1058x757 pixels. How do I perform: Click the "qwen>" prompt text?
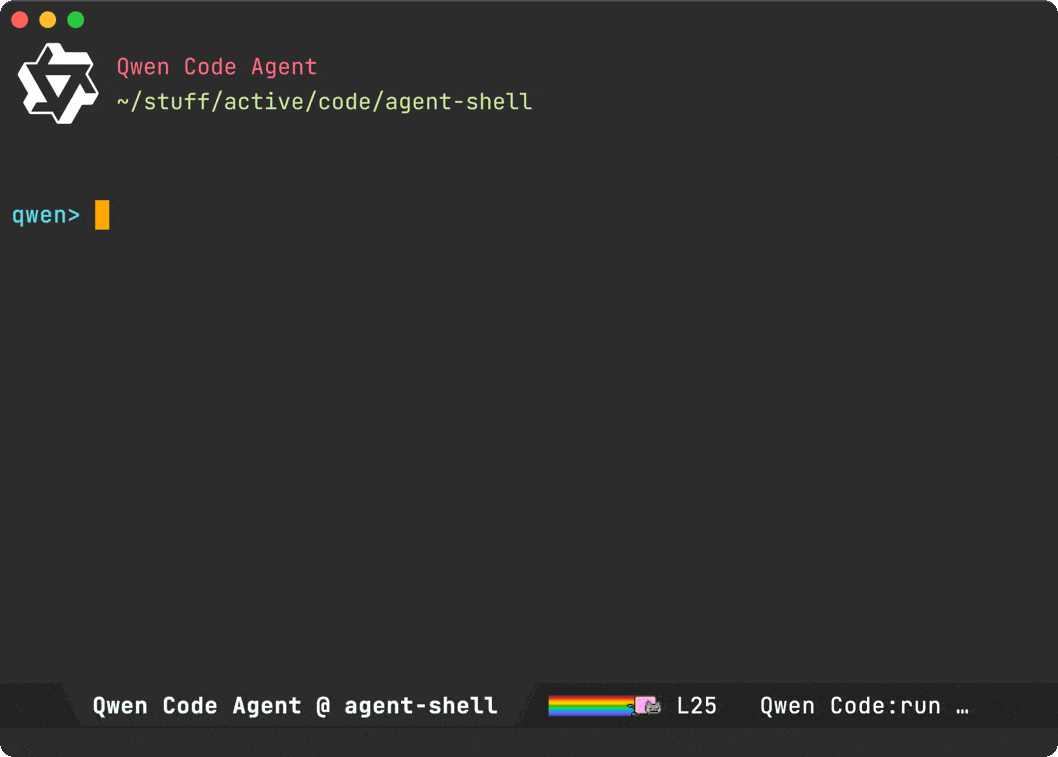pyautogui.click(x=45, y=215)
